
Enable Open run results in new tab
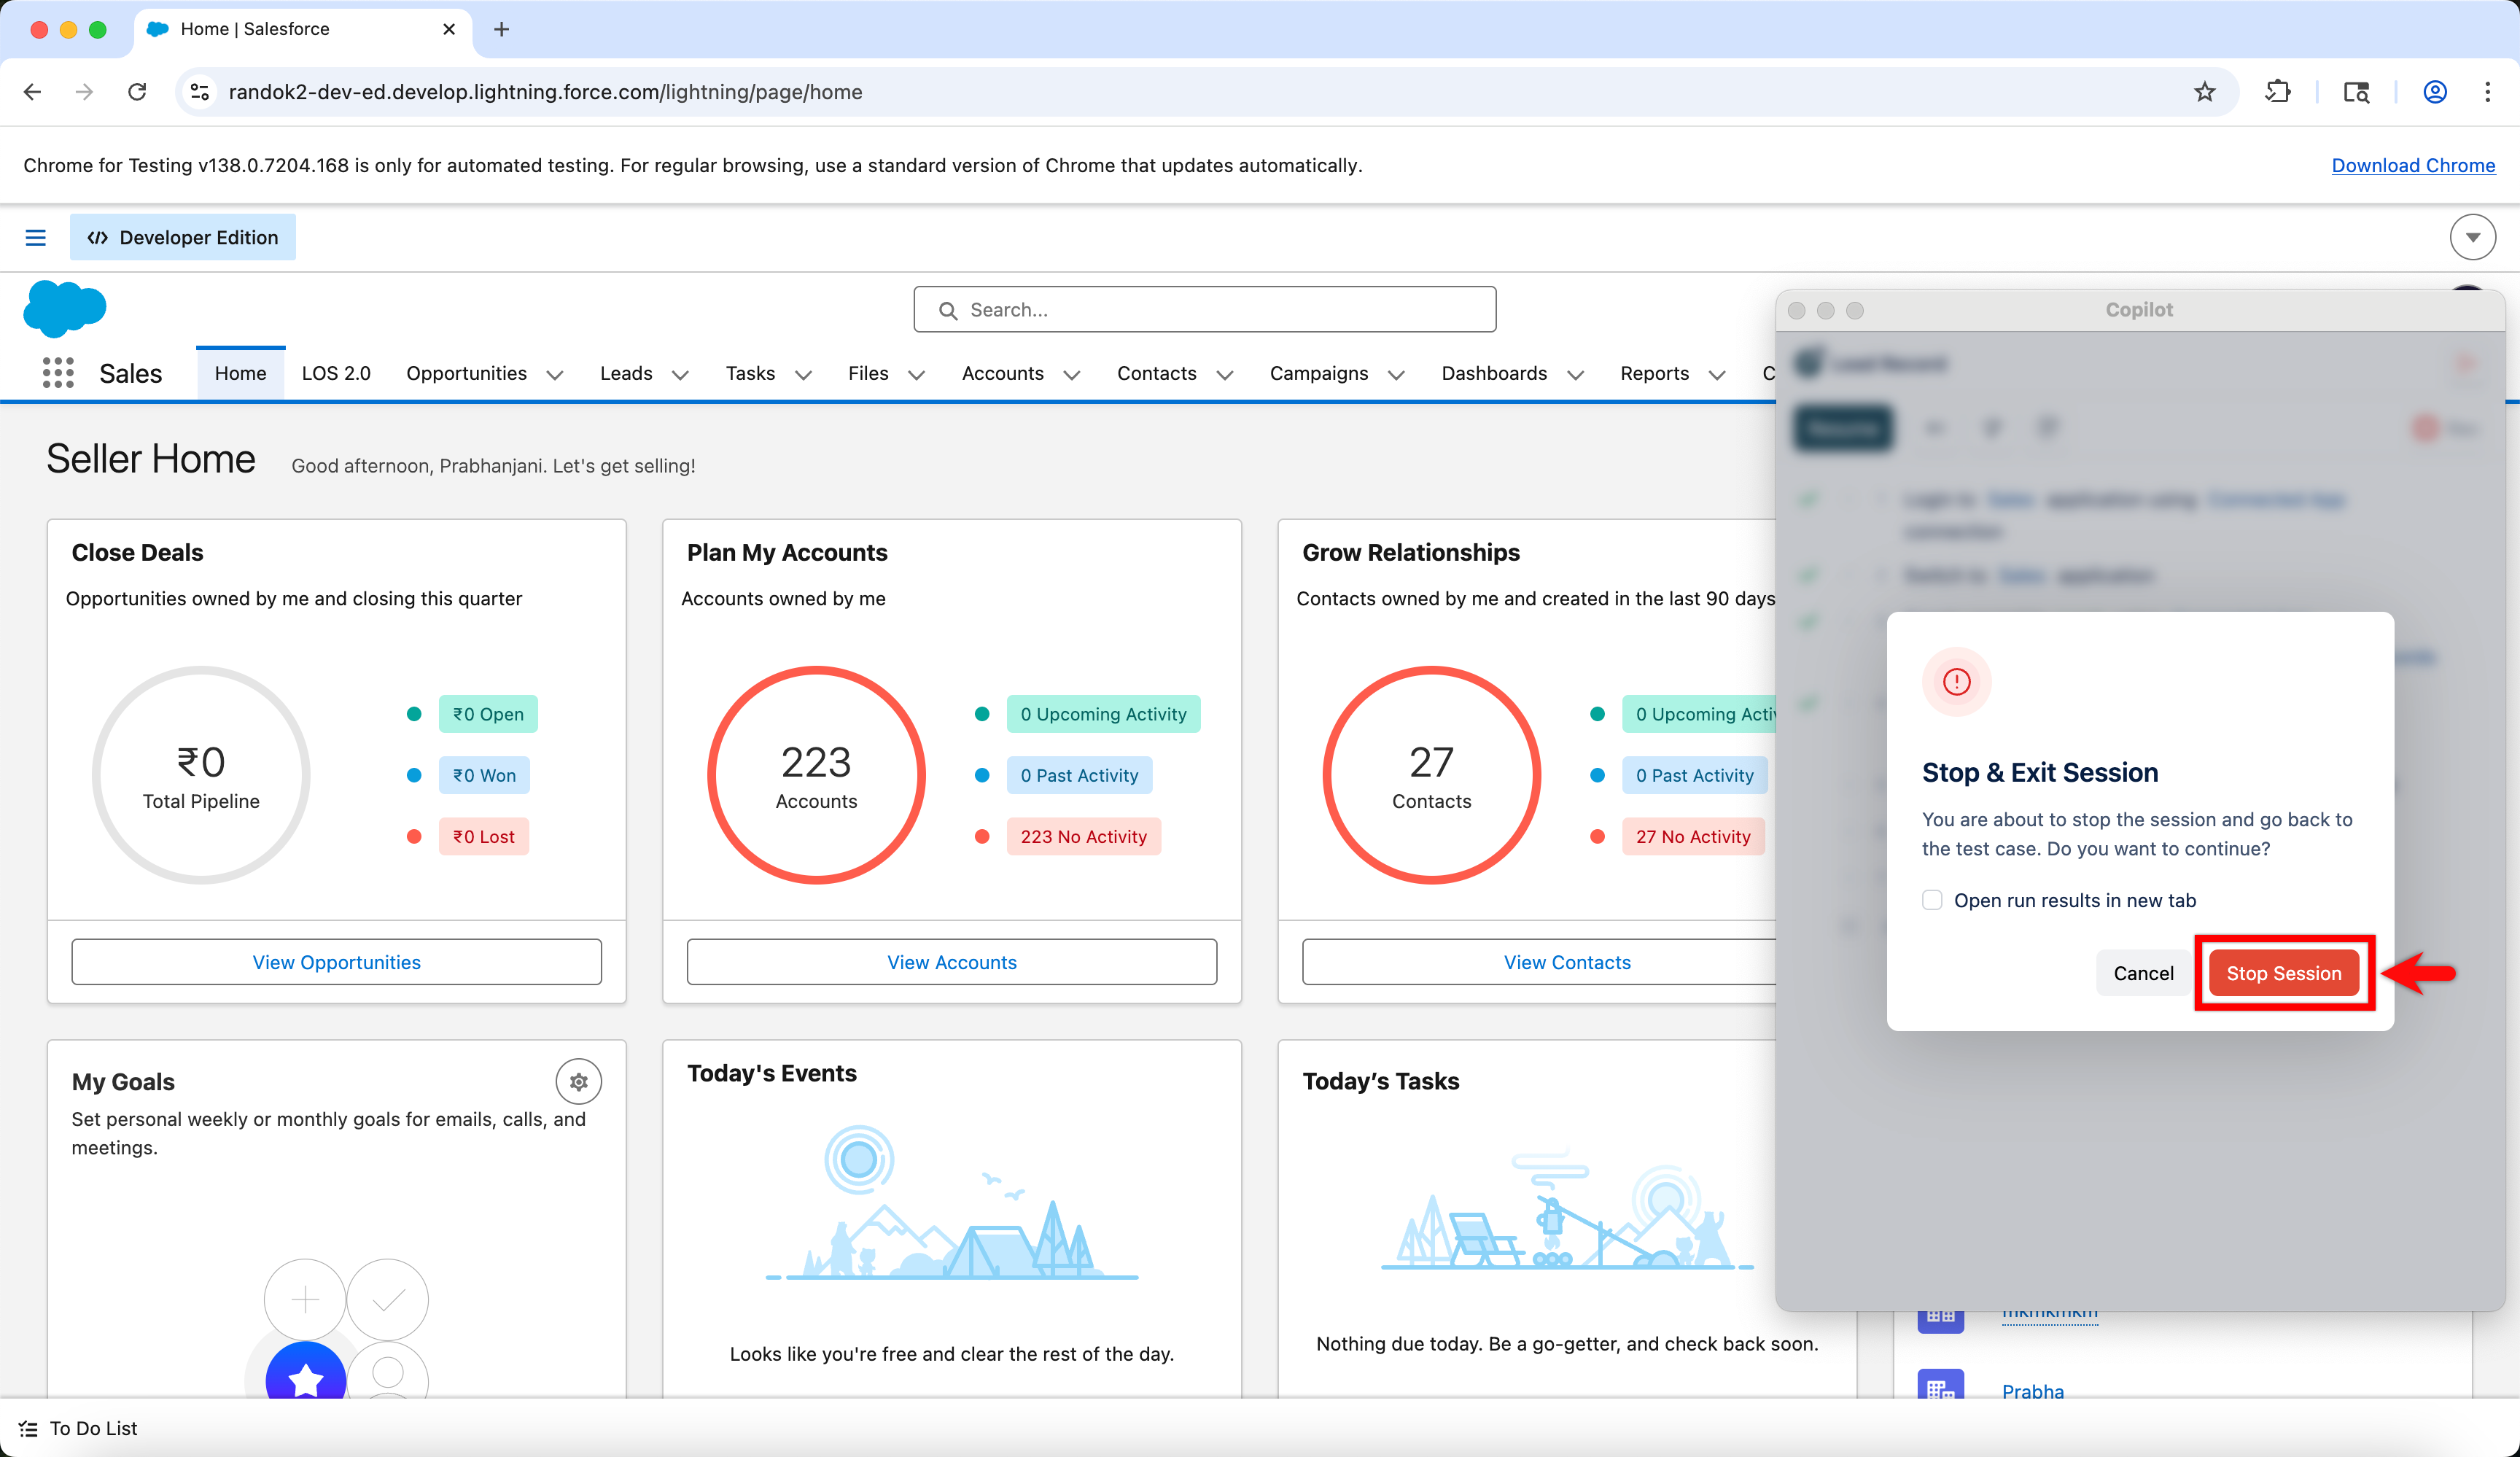[1932, 900]
